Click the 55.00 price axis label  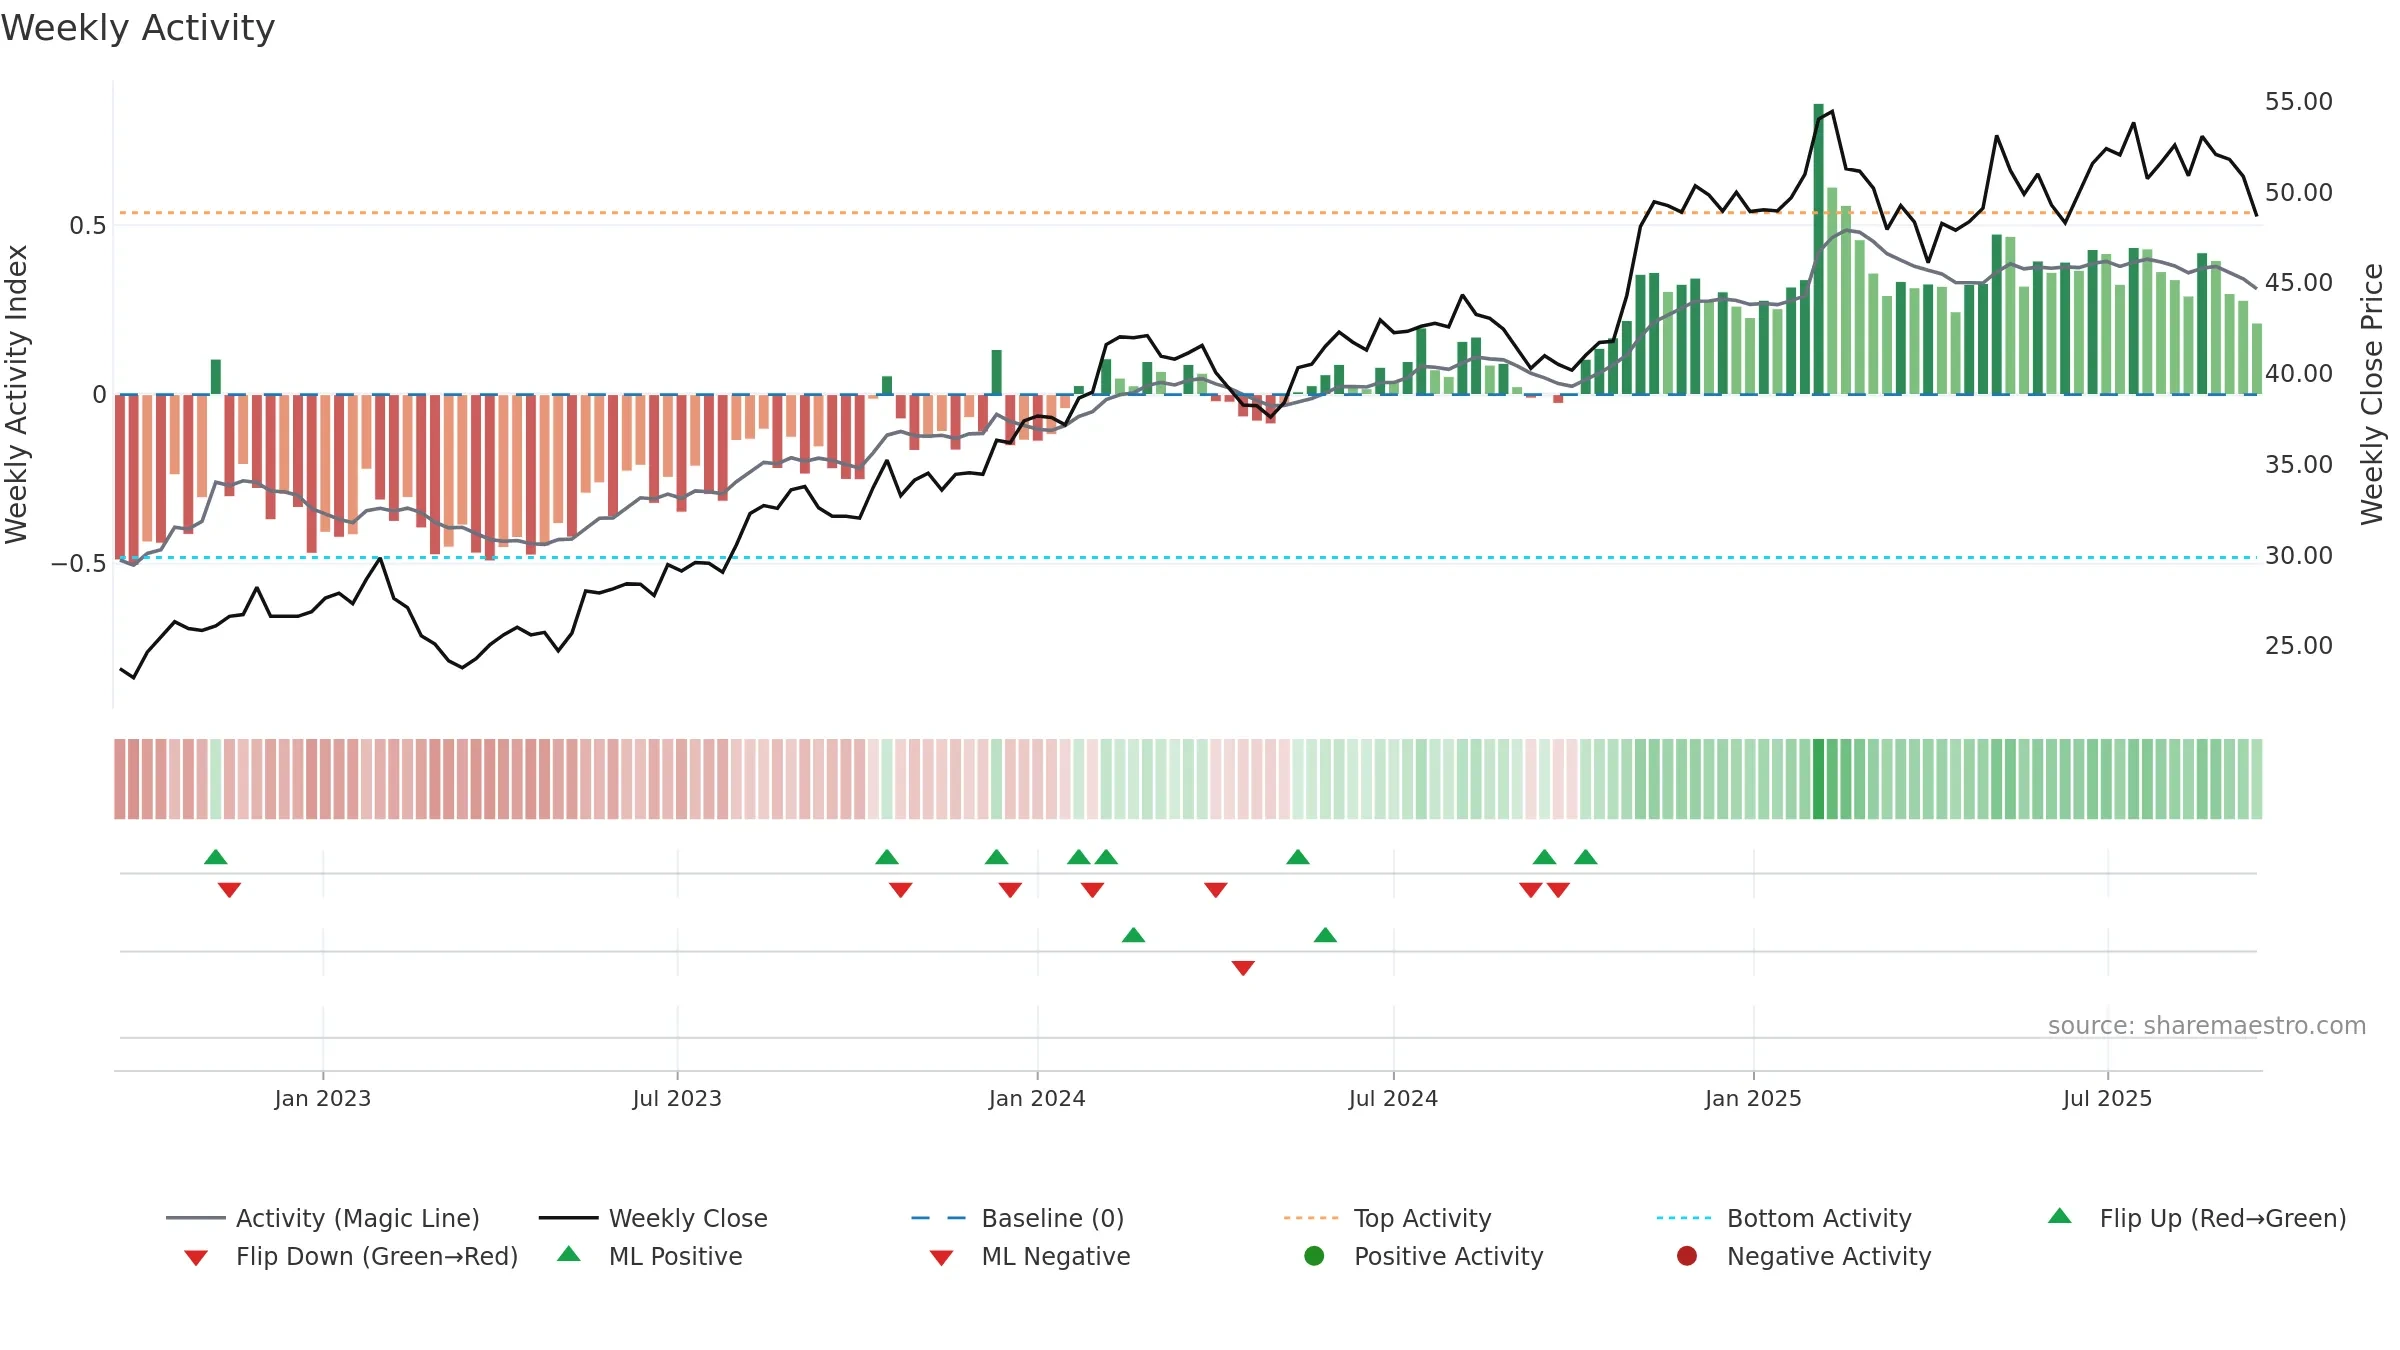coord(2298,102)
